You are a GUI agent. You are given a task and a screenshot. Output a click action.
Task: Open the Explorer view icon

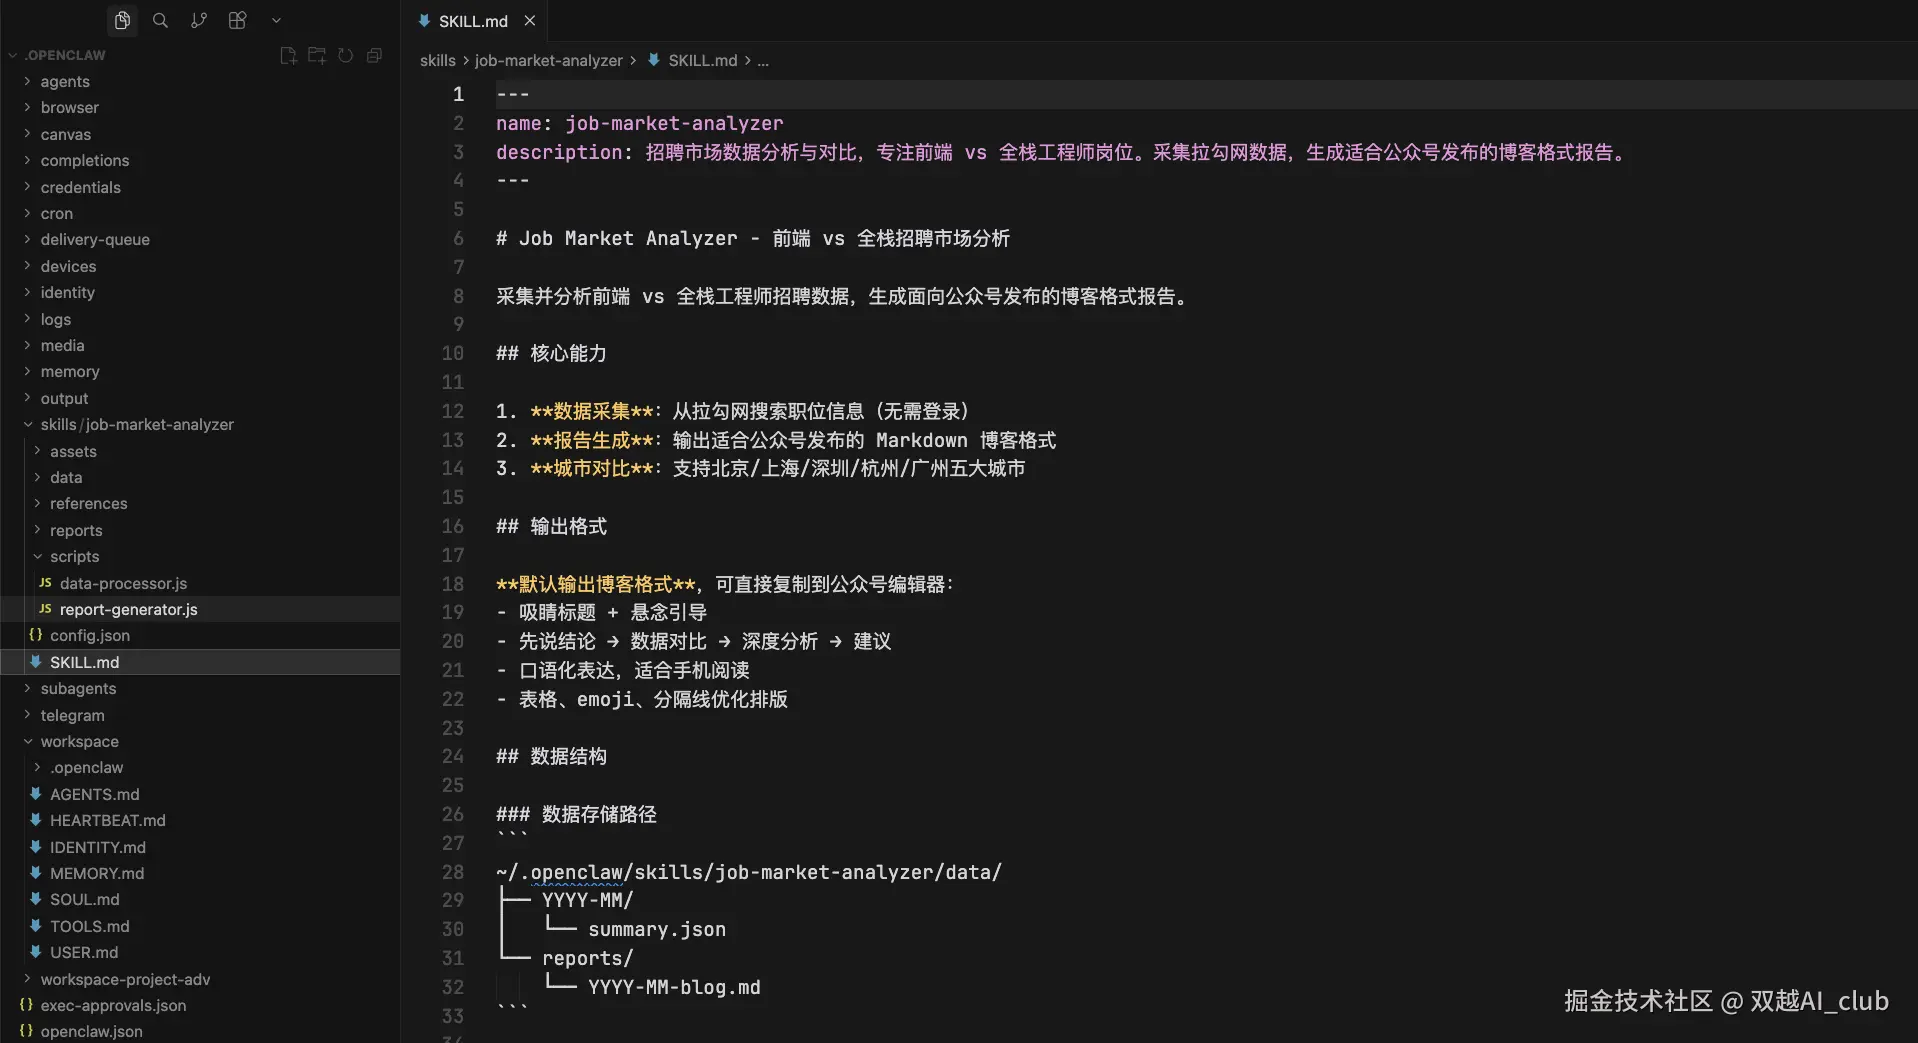122,20
